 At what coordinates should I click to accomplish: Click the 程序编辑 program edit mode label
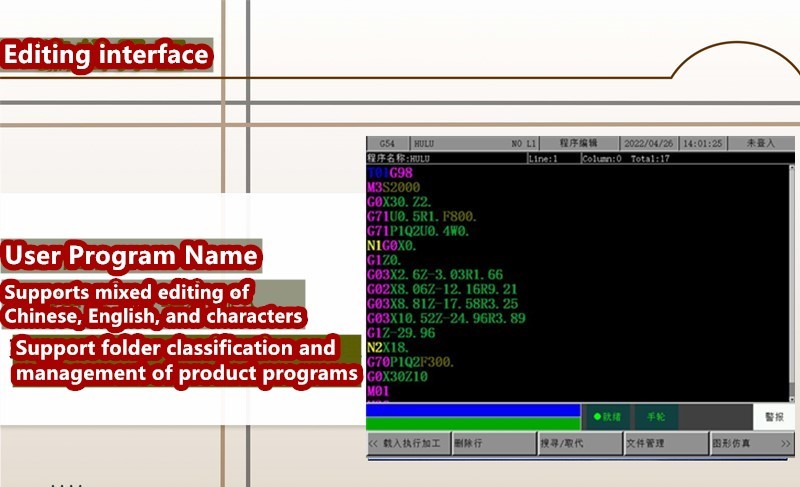point(579,143)
